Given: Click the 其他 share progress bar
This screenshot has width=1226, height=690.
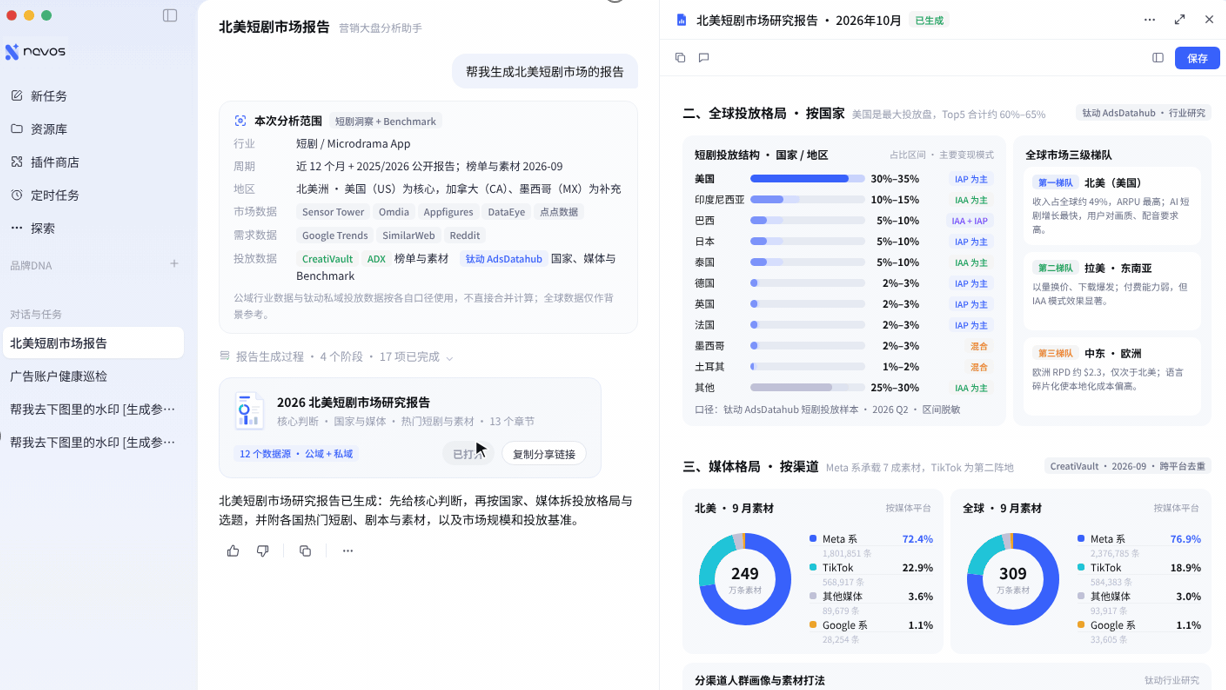Looking at the screenshot, I should coord(807,388).
